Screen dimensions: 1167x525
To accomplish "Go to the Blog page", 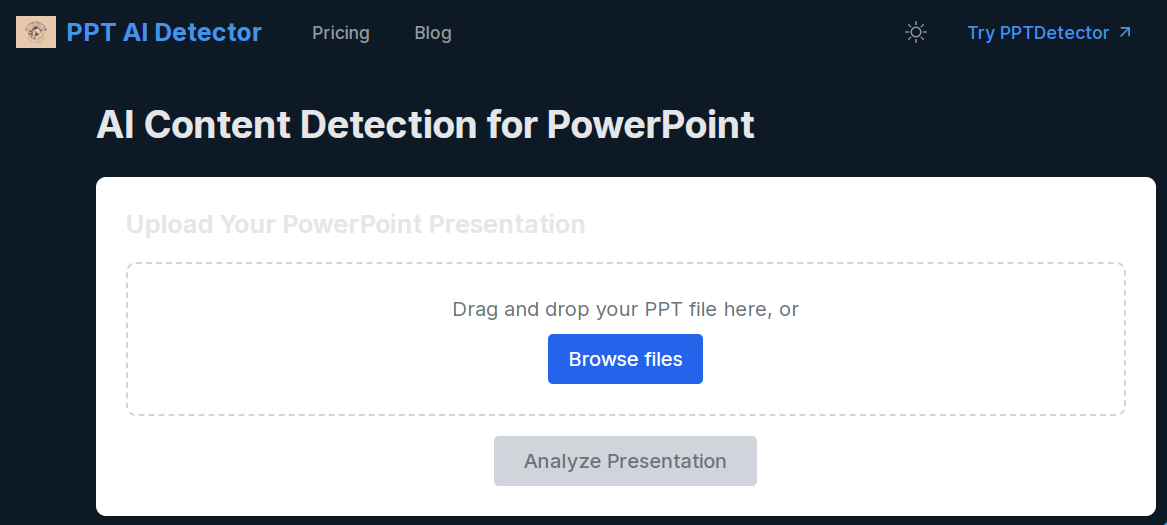I will pos(433,33).
